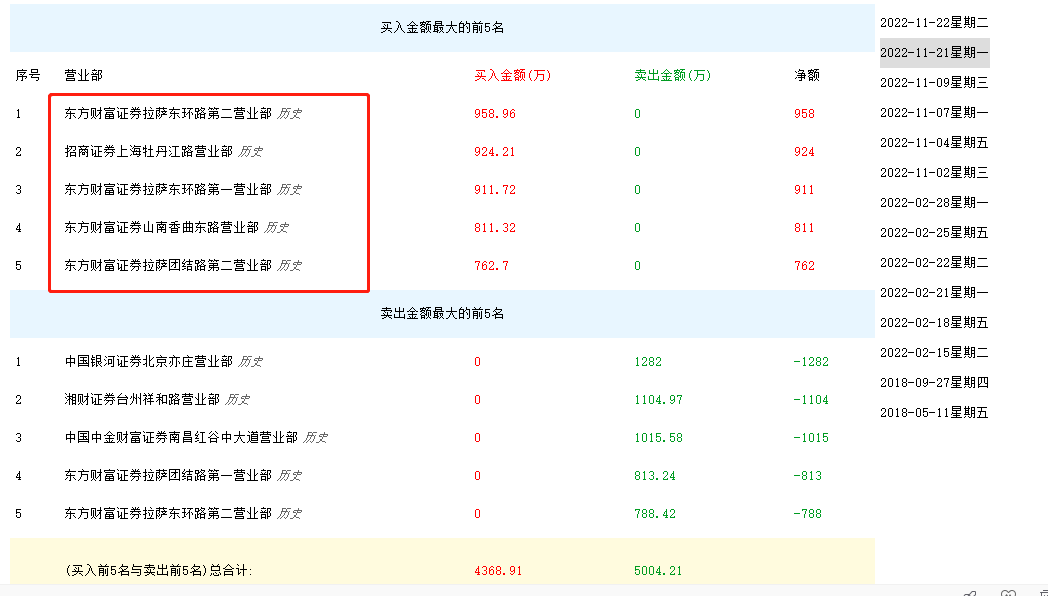The width and height of the screenshot is (1048, 596).
Task: Click the 买入金额(万) column header
Action: tap(513, 76)
